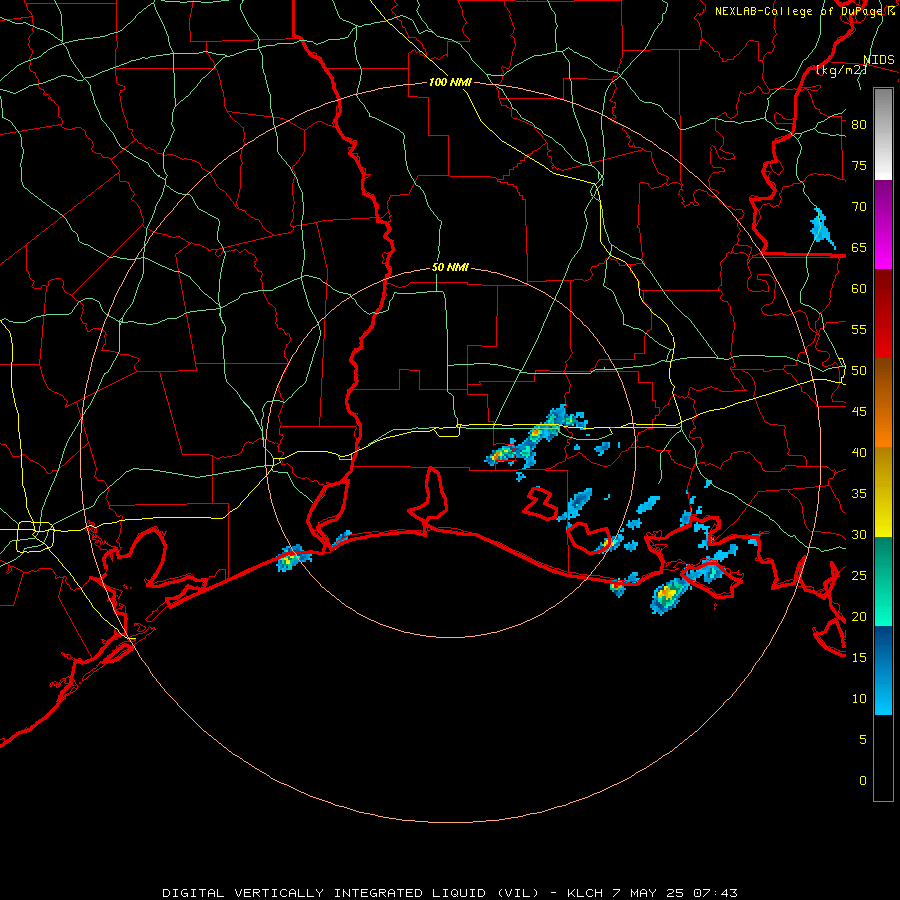This screenshot has width=900, height=900.
Task: Click the isolated cyan echo in the upper-right corner
Action: 821,226
